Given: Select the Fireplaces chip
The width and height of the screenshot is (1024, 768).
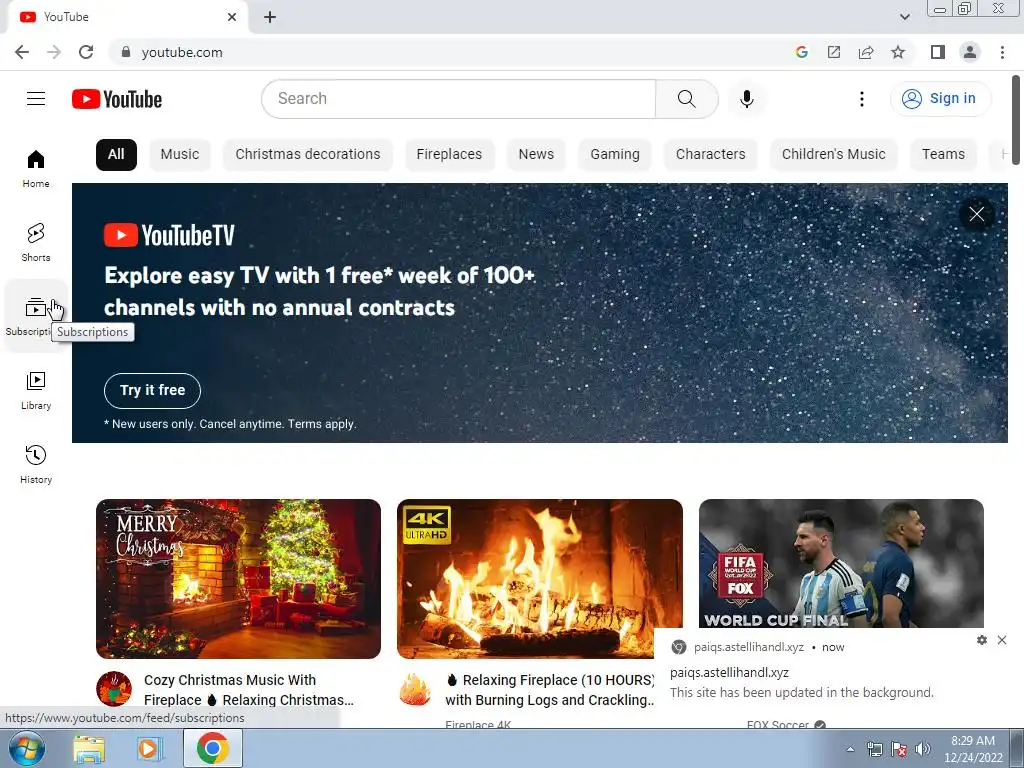Looking at the screenshot, I should (x=449, y=155).
